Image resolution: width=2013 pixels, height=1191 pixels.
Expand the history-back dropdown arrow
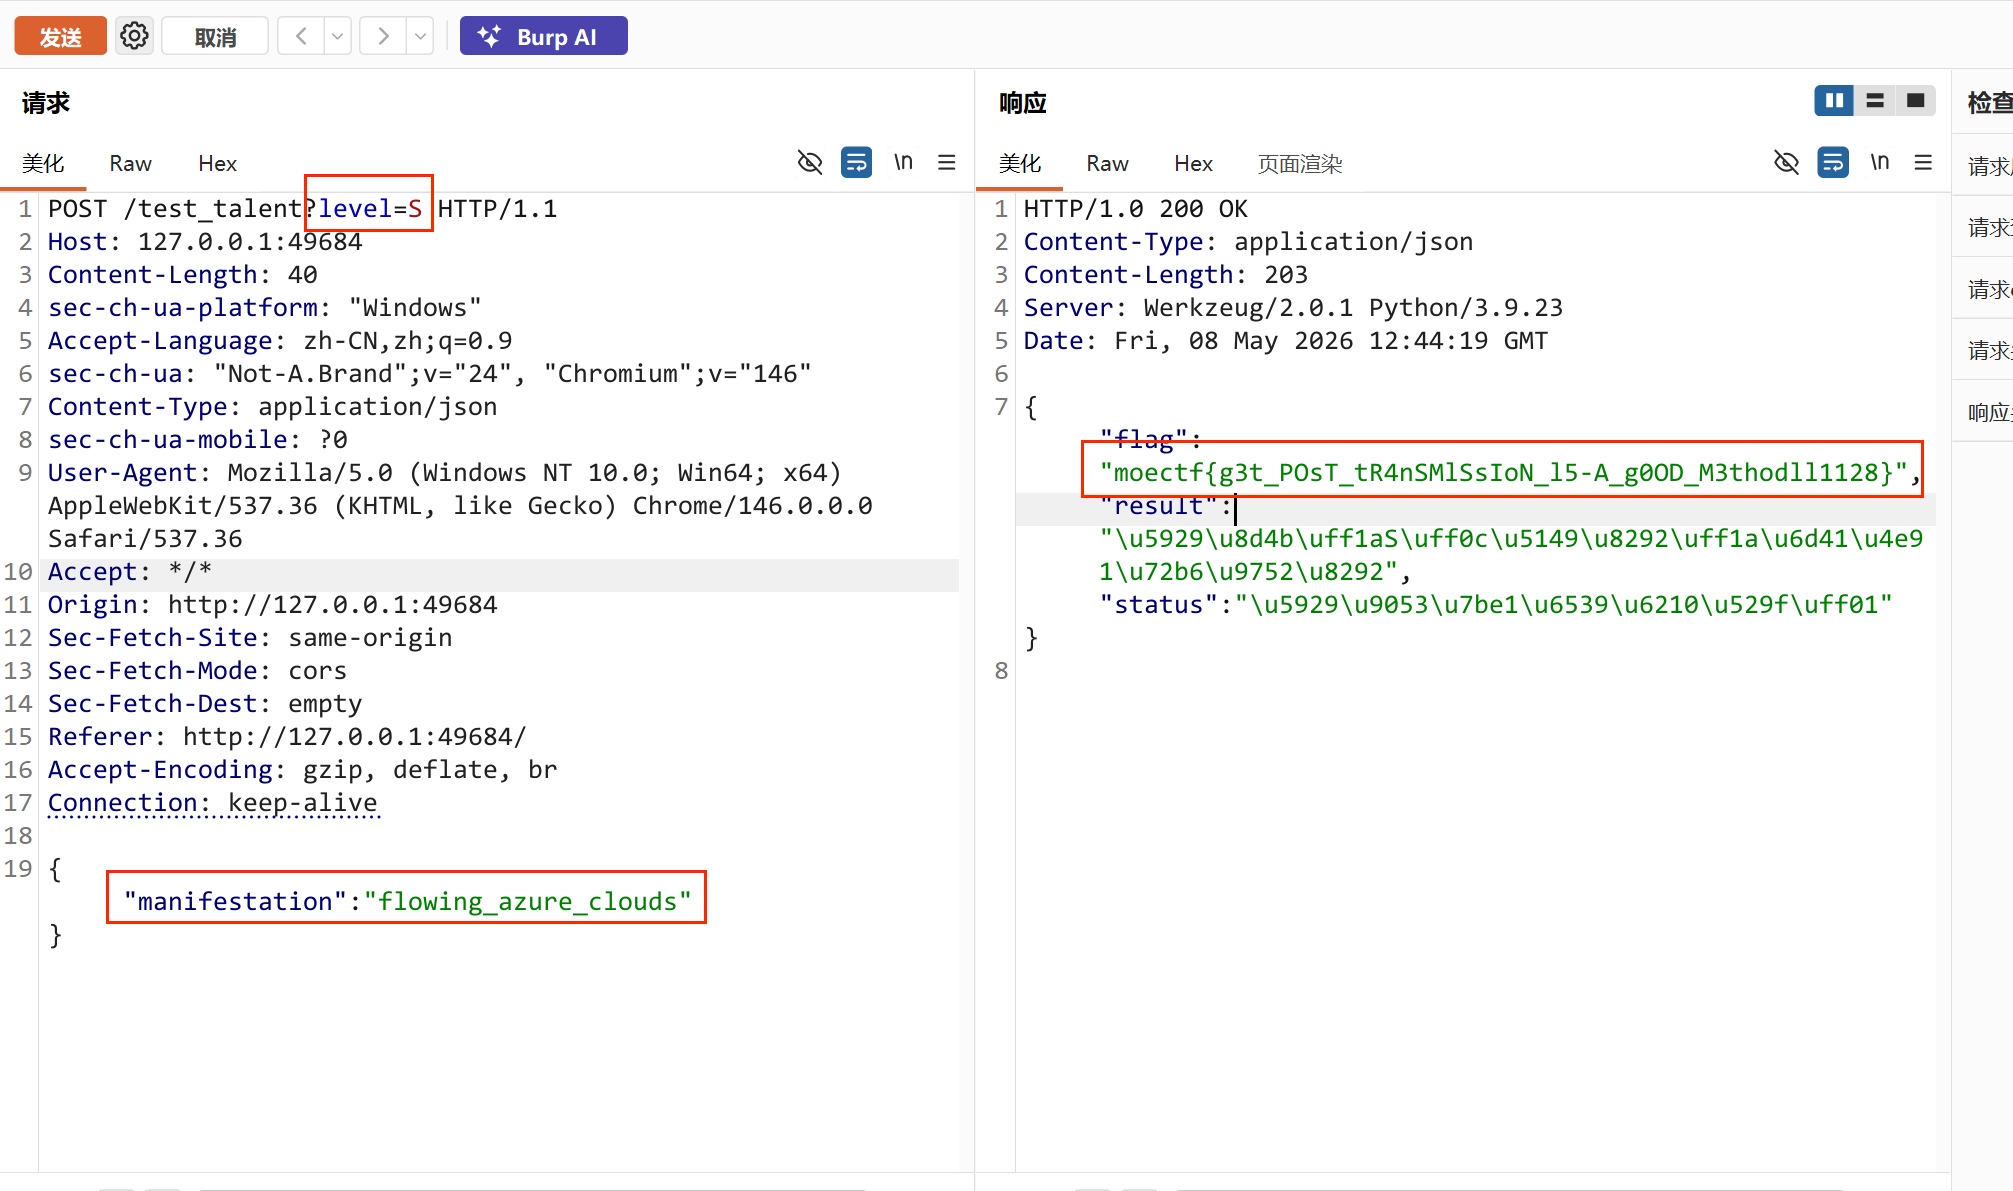pyautogui.click(x=338, y=37)
